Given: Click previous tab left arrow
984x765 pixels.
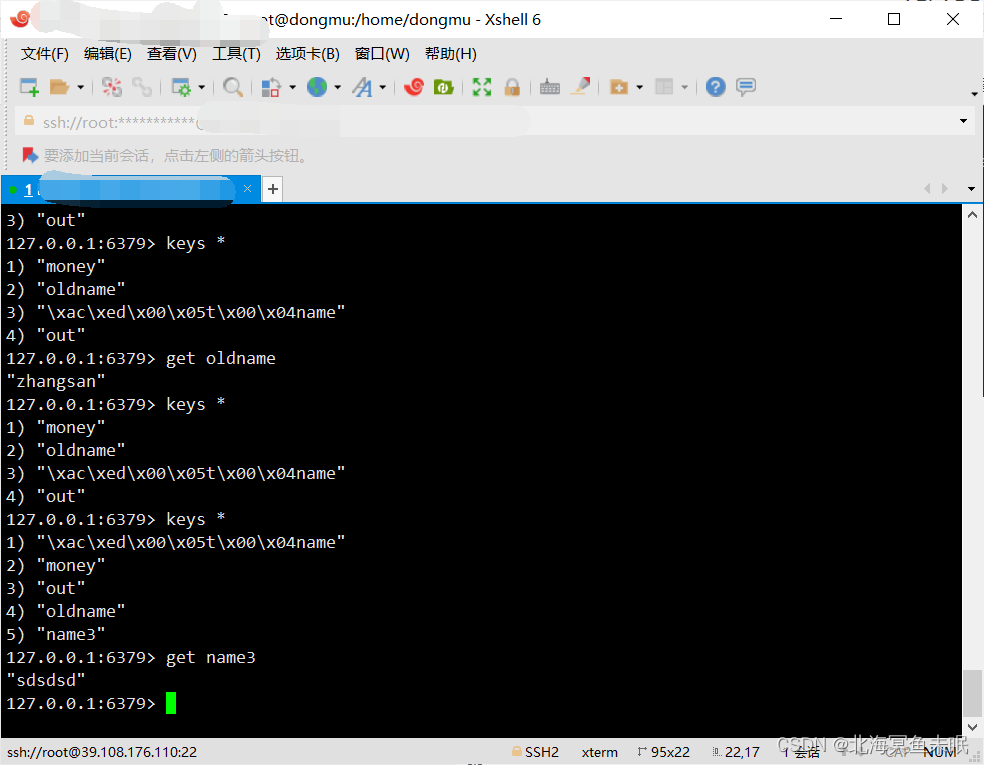Looking at the screenshot, I should click(x=927, y=188).
